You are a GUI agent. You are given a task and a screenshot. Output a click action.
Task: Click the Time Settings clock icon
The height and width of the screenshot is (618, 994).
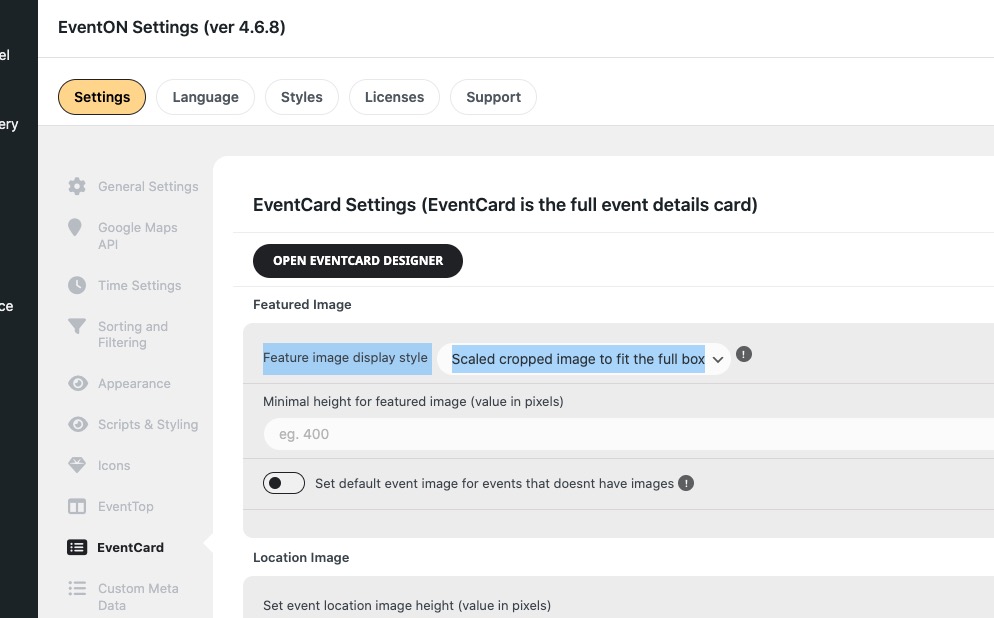pyautogui.click(x=77, y=285)
